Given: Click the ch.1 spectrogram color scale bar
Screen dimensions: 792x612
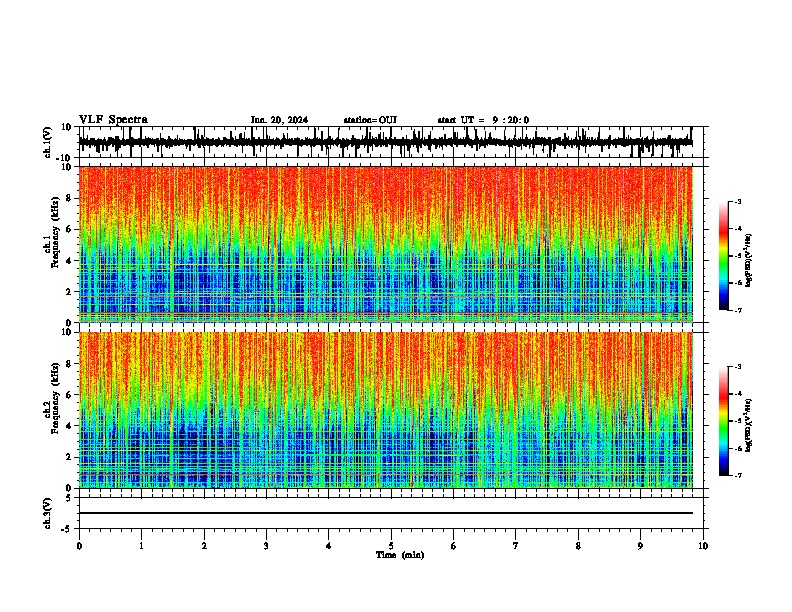Looking at the screenshot, I should tap(724, 256).
